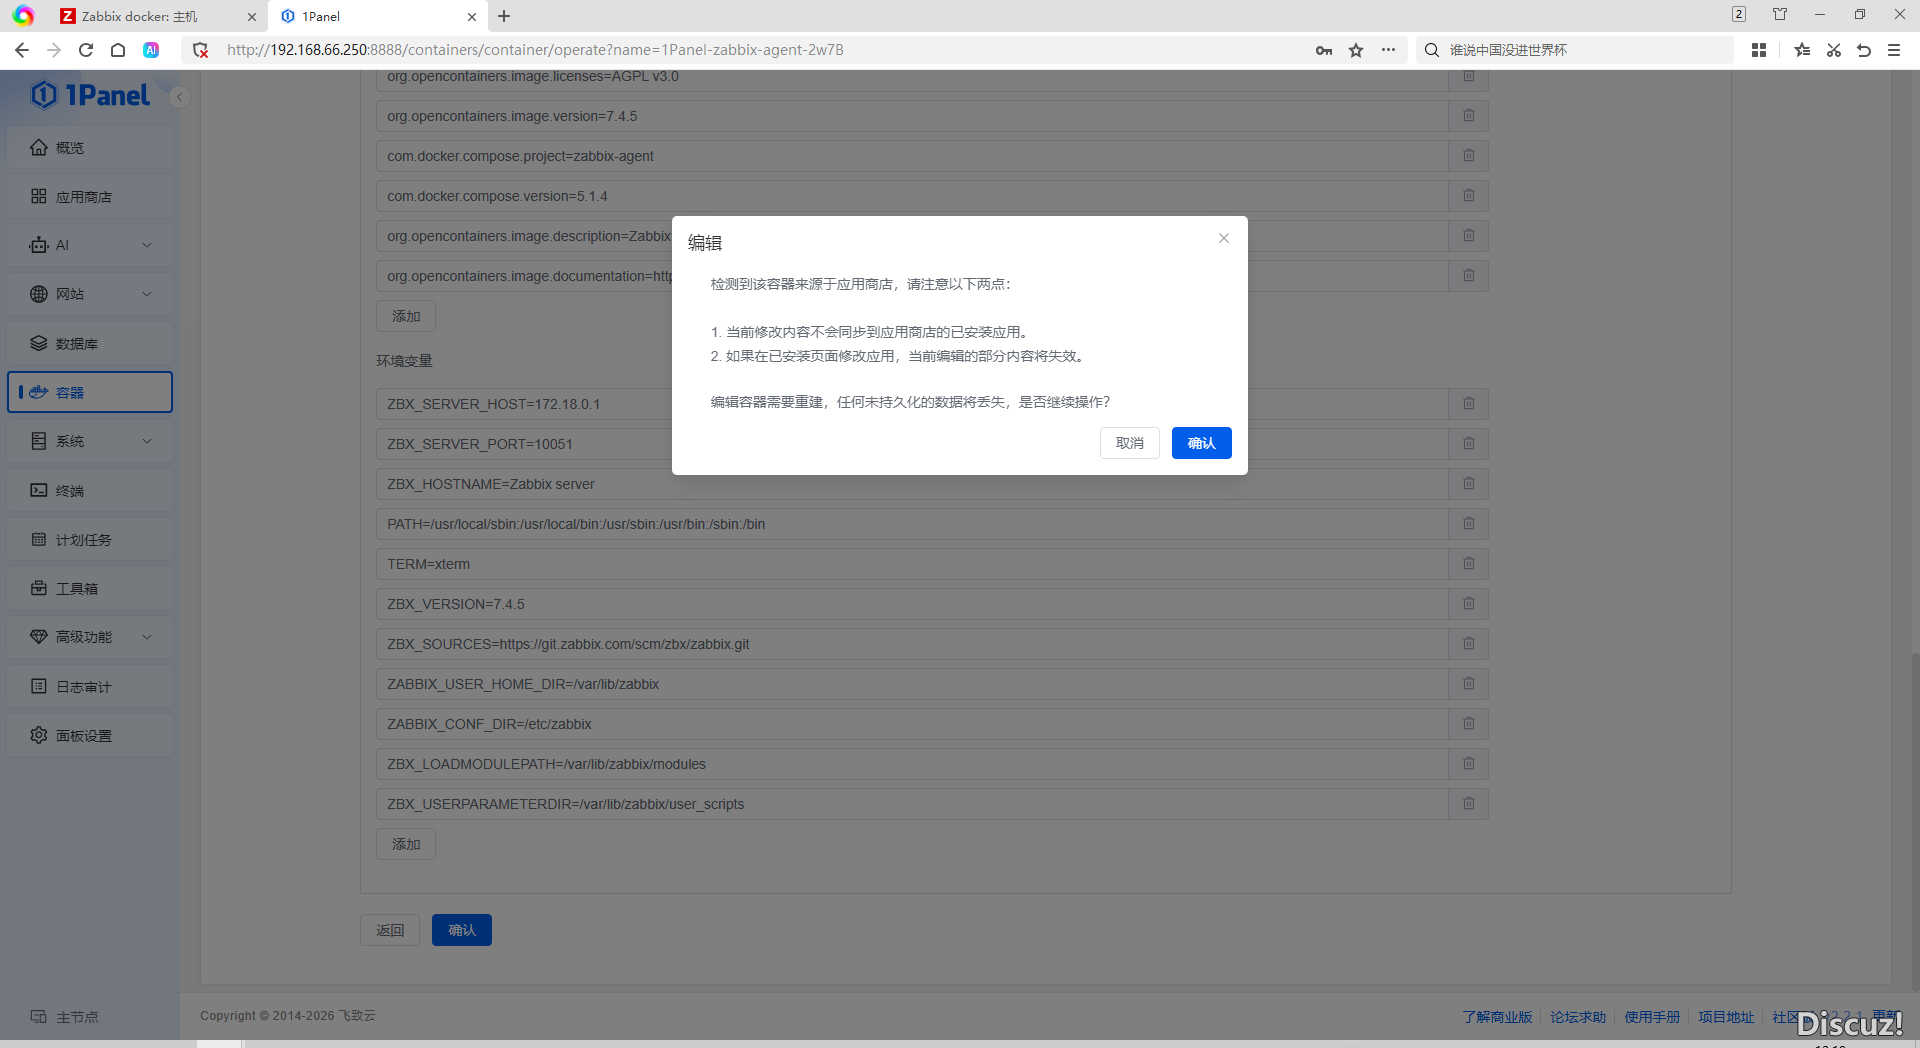This screenshot has height=1048, width=1920.
Task: Open 应用商店 app store in the sidebar
Action: pyautogui.click(x=90, y=196)
